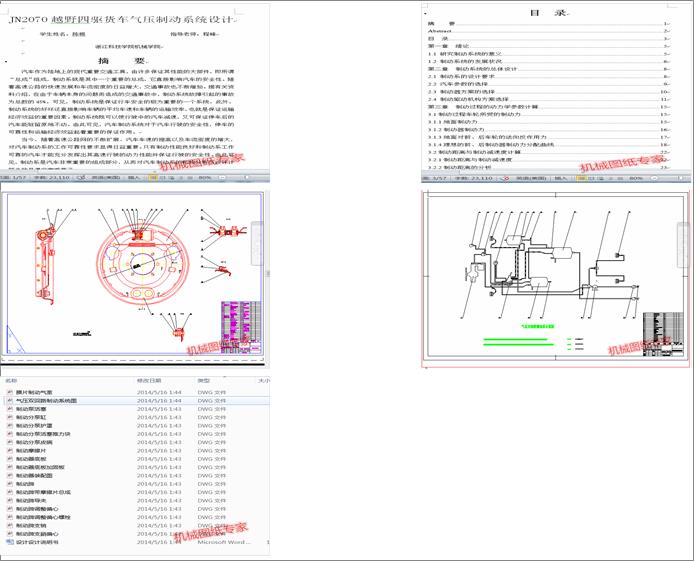Click the pneumatic brake circuit schematic drawing
Screen dimensions: 694x561
[551, 265]
